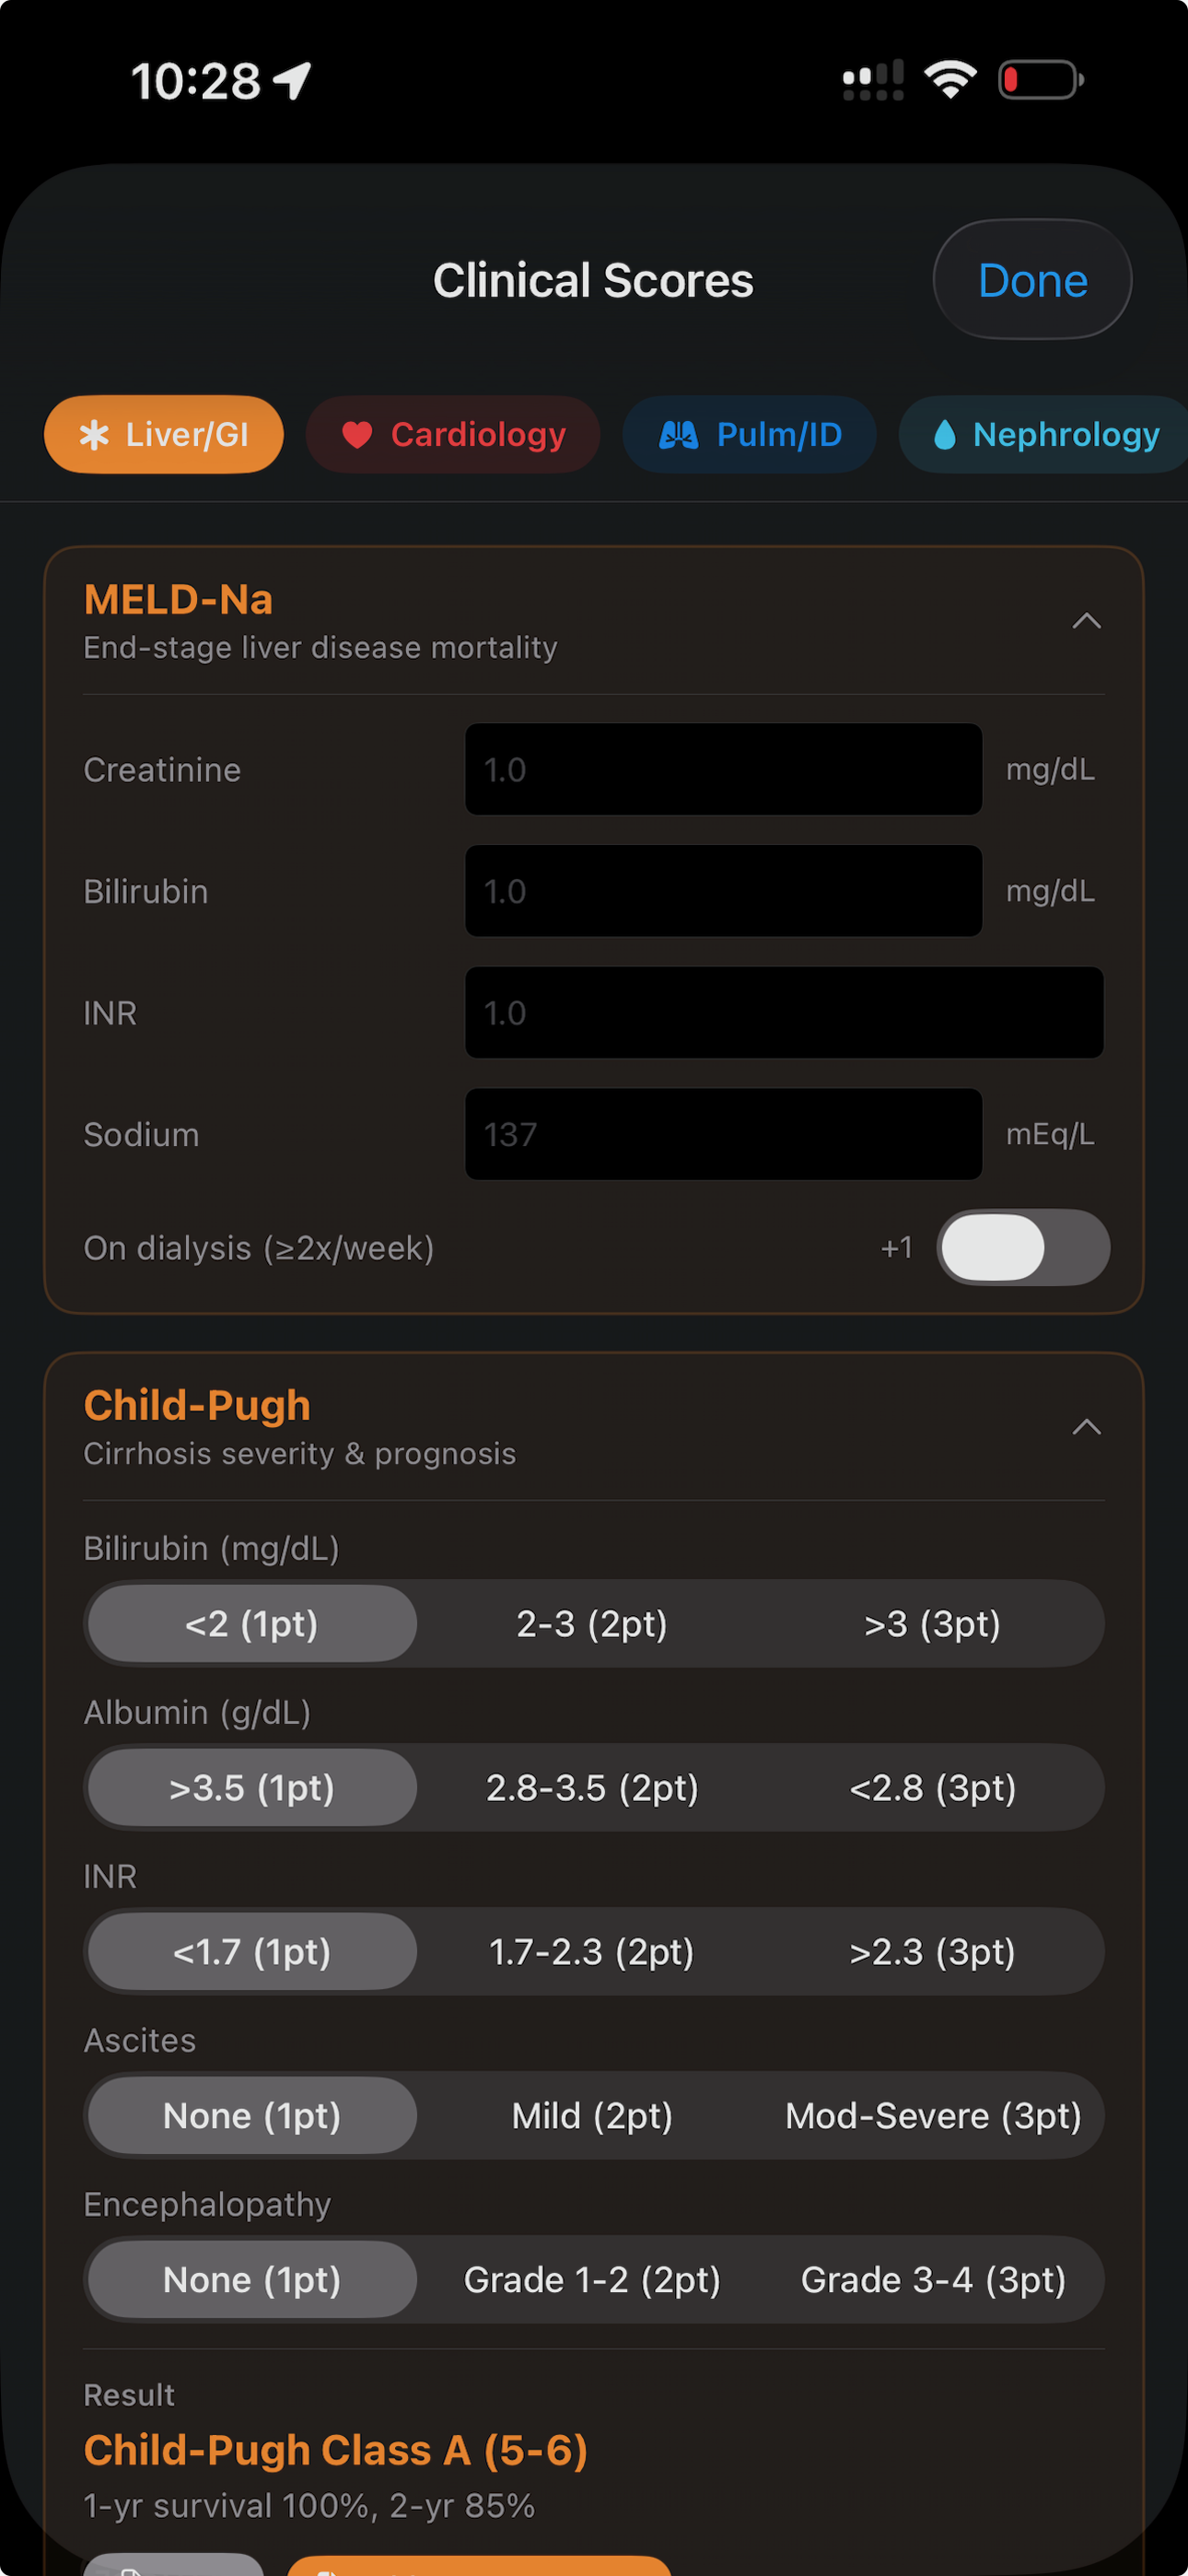Tap the cellular signal icon
Viewport: 1188px width, 2576px height.
(873, 80)
